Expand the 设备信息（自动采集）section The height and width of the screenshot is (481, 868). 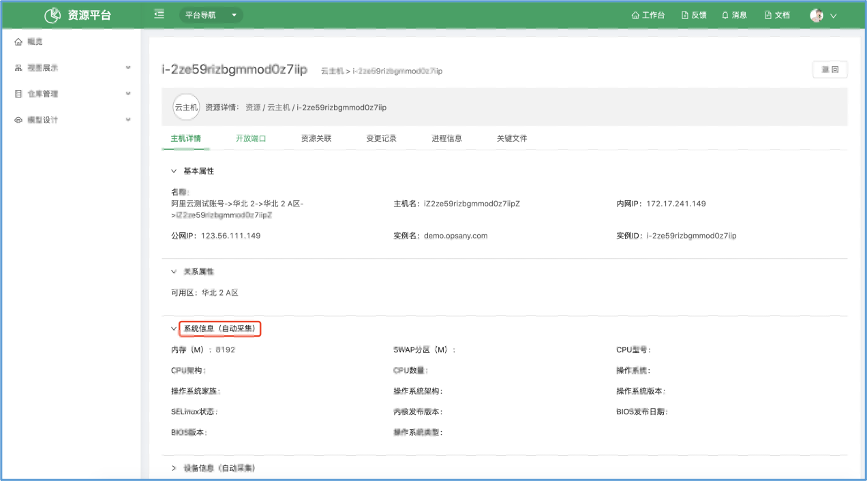coord(174,467)
